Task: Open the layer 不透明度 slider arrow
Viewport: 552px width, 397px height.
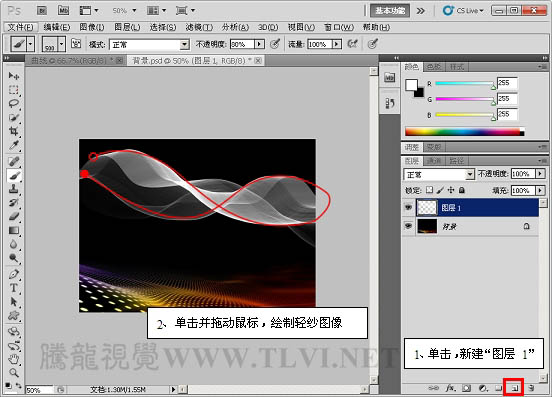Action: point(540,174)
